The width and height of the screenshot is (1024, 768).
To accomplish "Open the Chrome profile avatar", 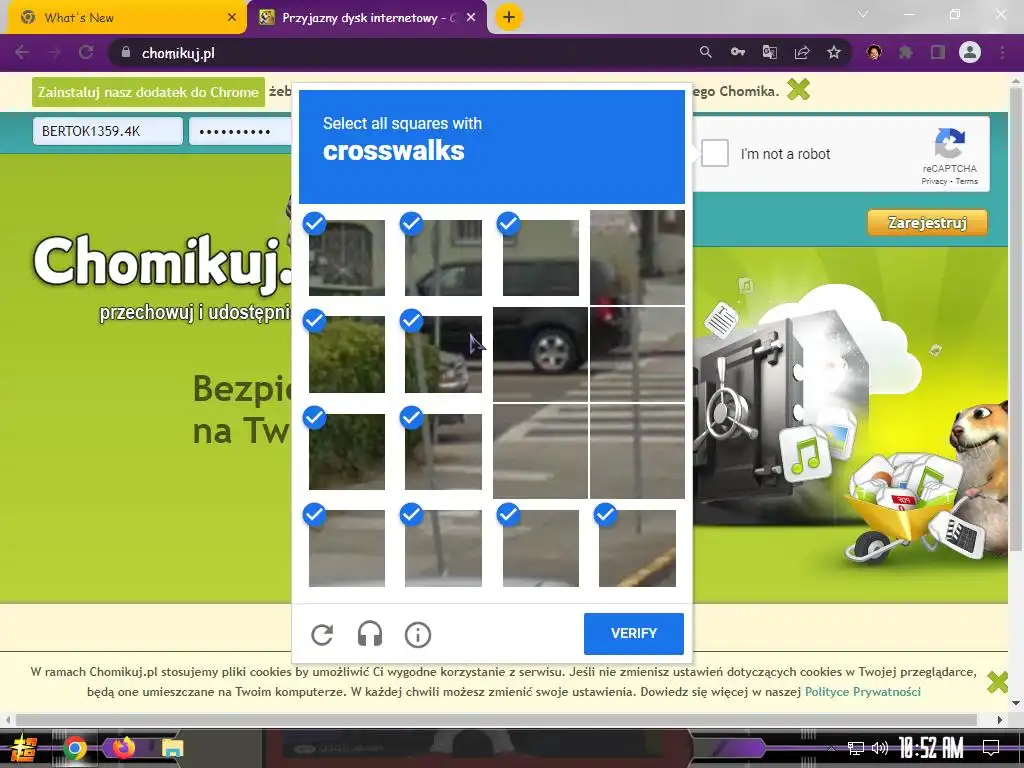I will click(970, 52).
